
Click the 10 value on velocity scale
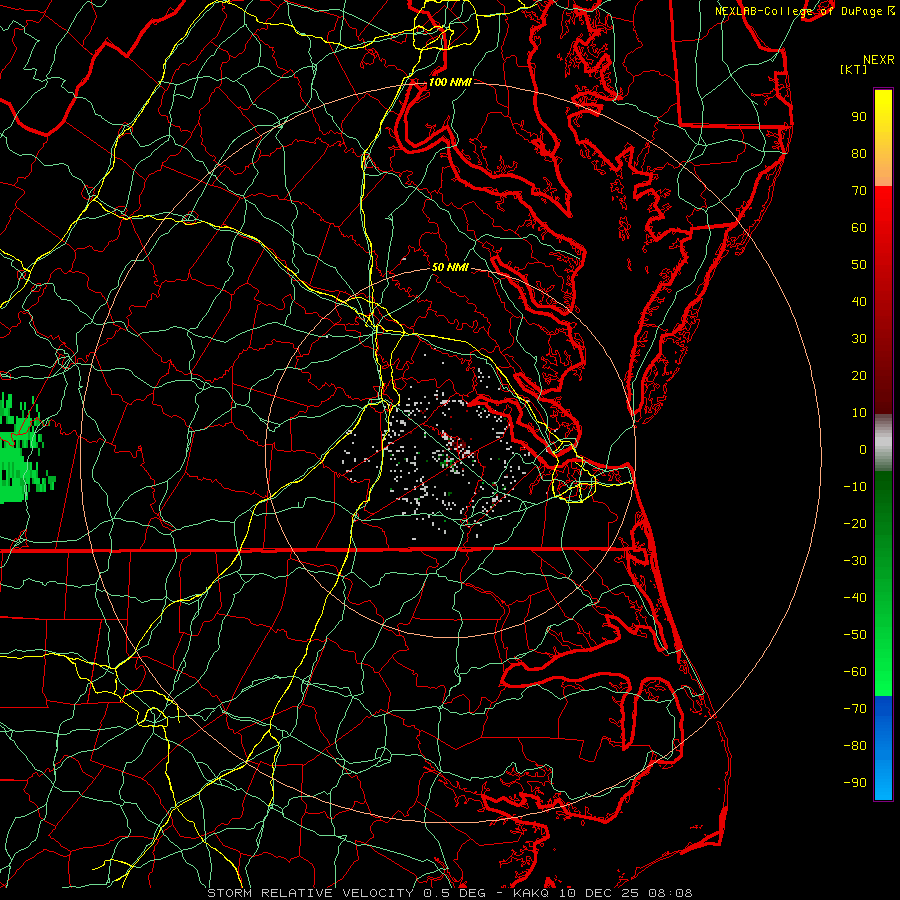(859, 413)
